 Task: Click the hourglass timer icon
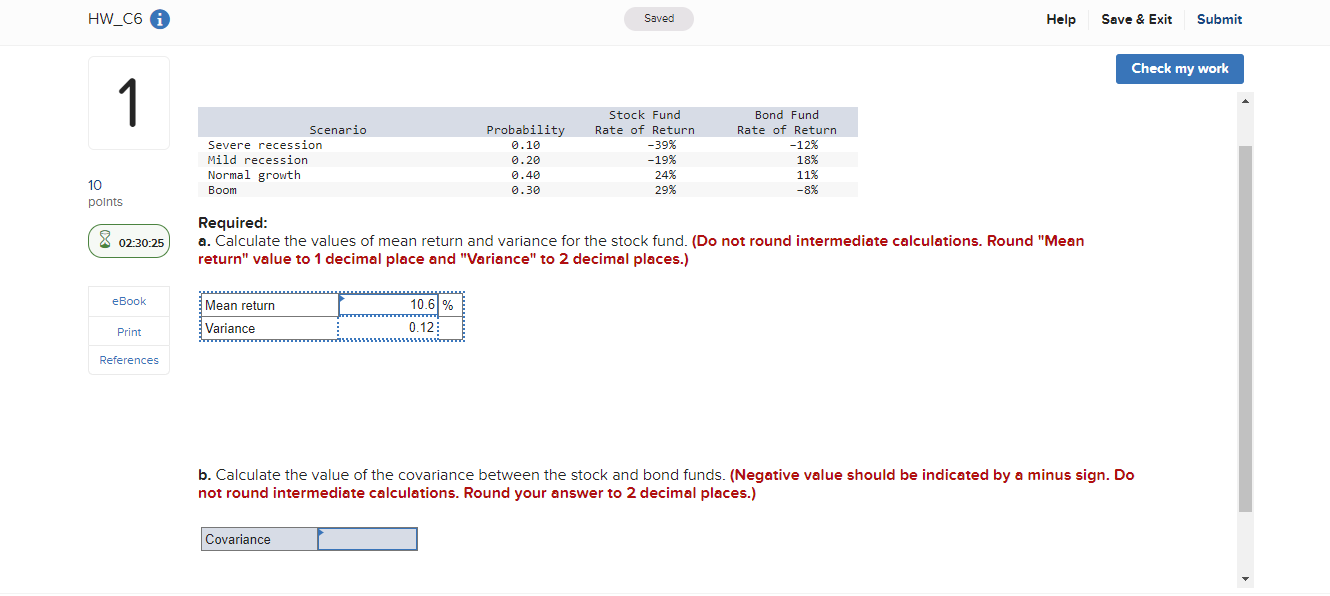point(105,241)
